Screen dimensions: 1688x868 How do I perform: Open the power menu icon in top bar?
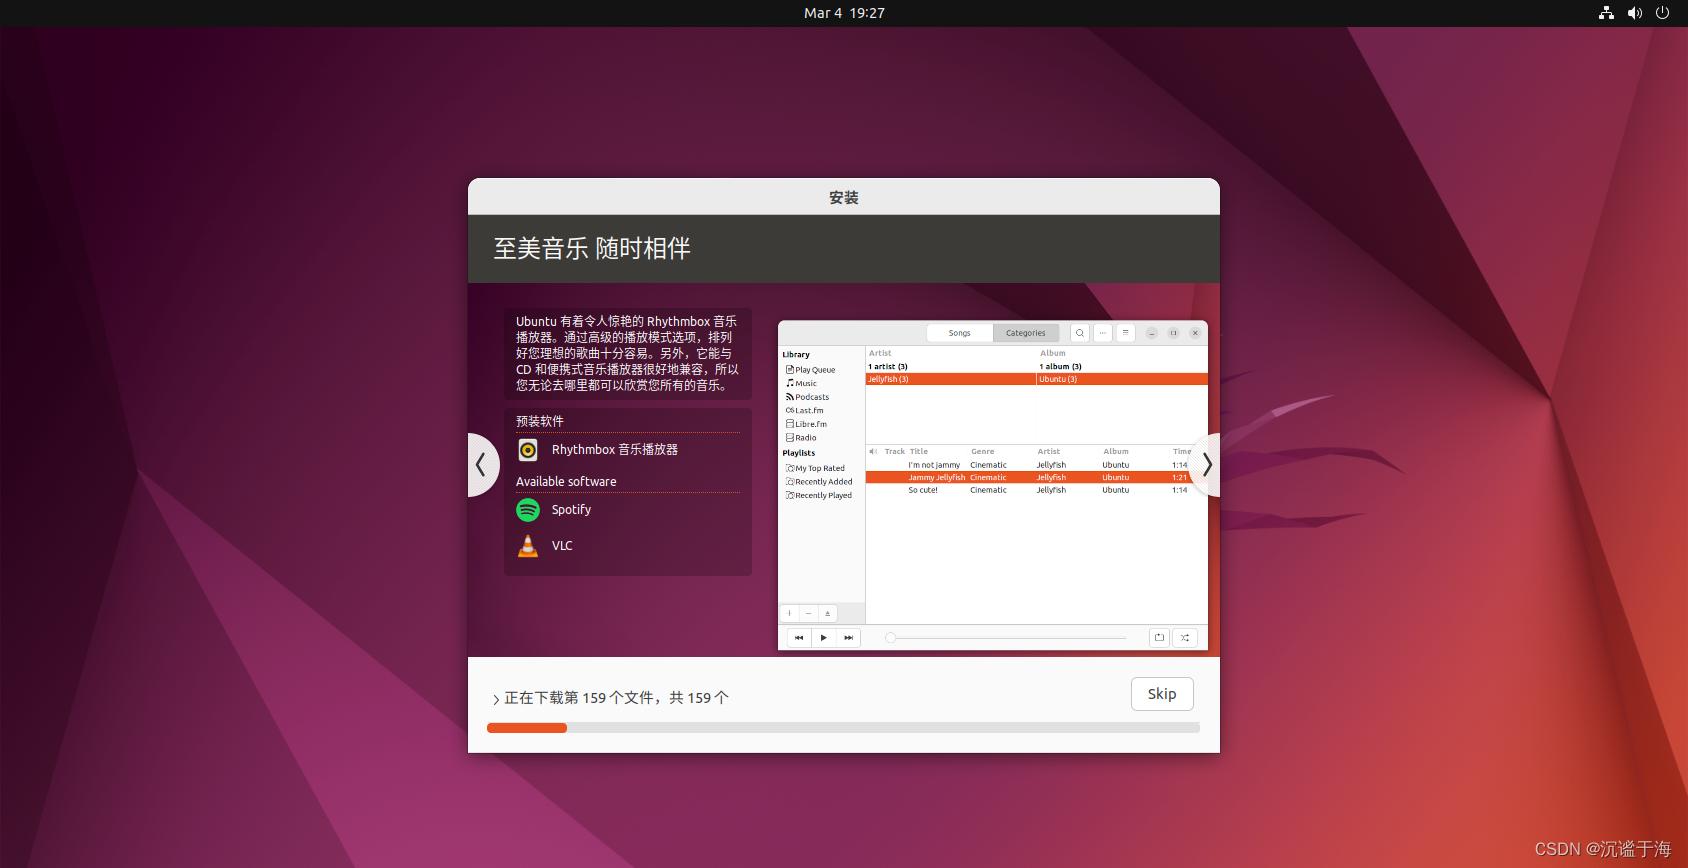point(1663,13)
